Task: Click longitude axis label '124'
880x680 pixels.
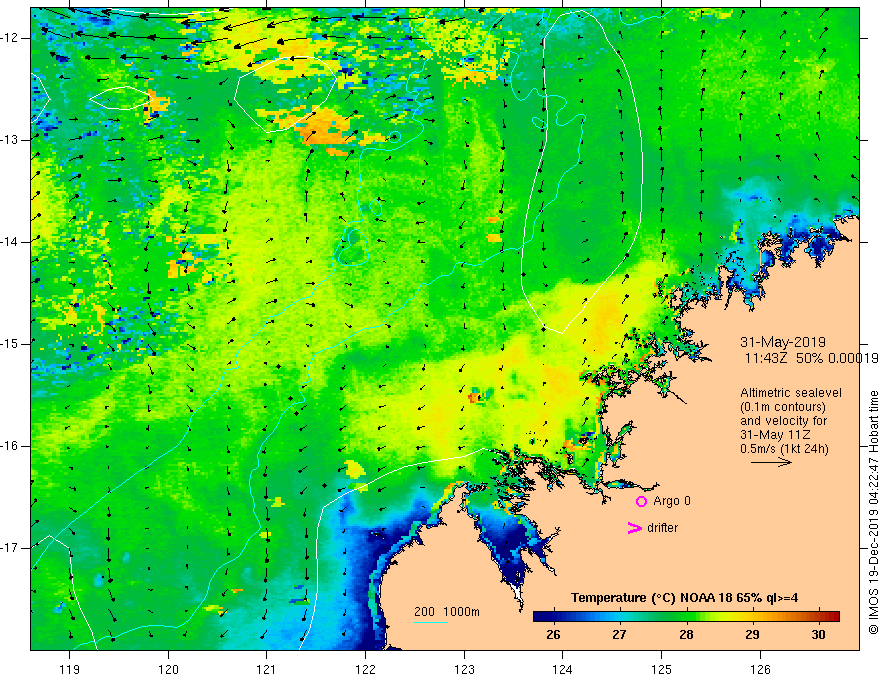Action: click(563, 669)
